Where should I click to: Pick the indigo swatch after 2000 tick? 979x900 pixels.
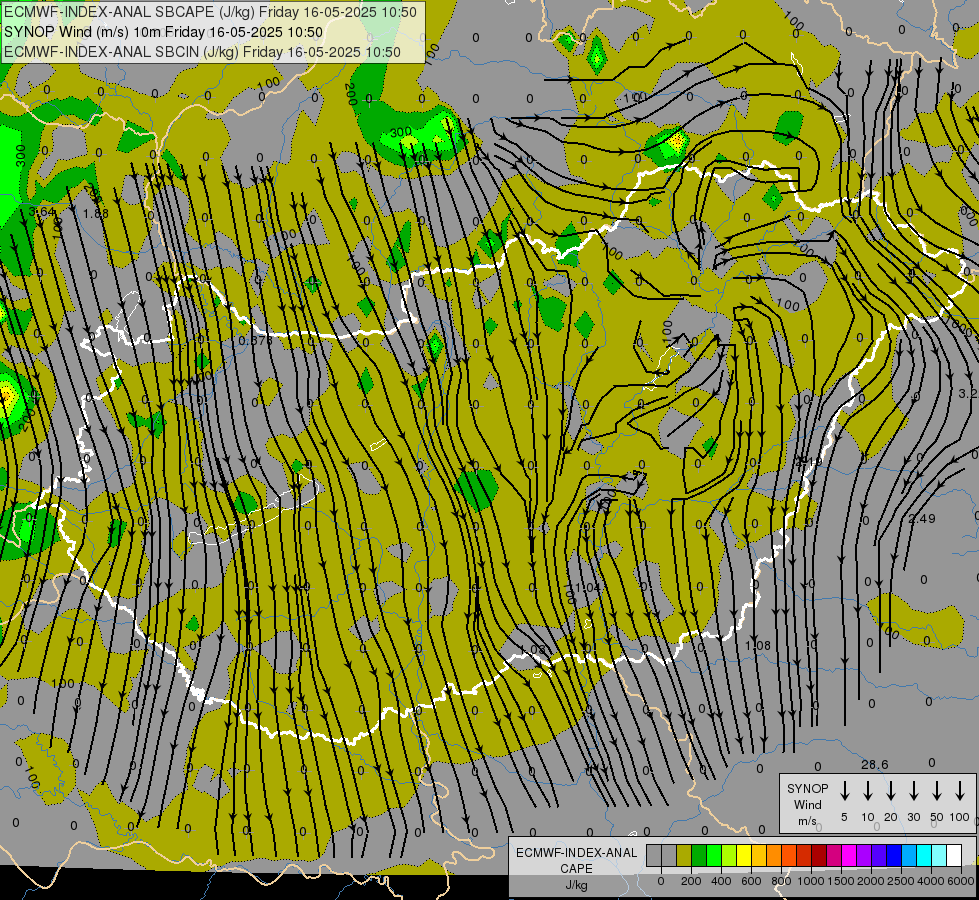(x=878, y=855)
